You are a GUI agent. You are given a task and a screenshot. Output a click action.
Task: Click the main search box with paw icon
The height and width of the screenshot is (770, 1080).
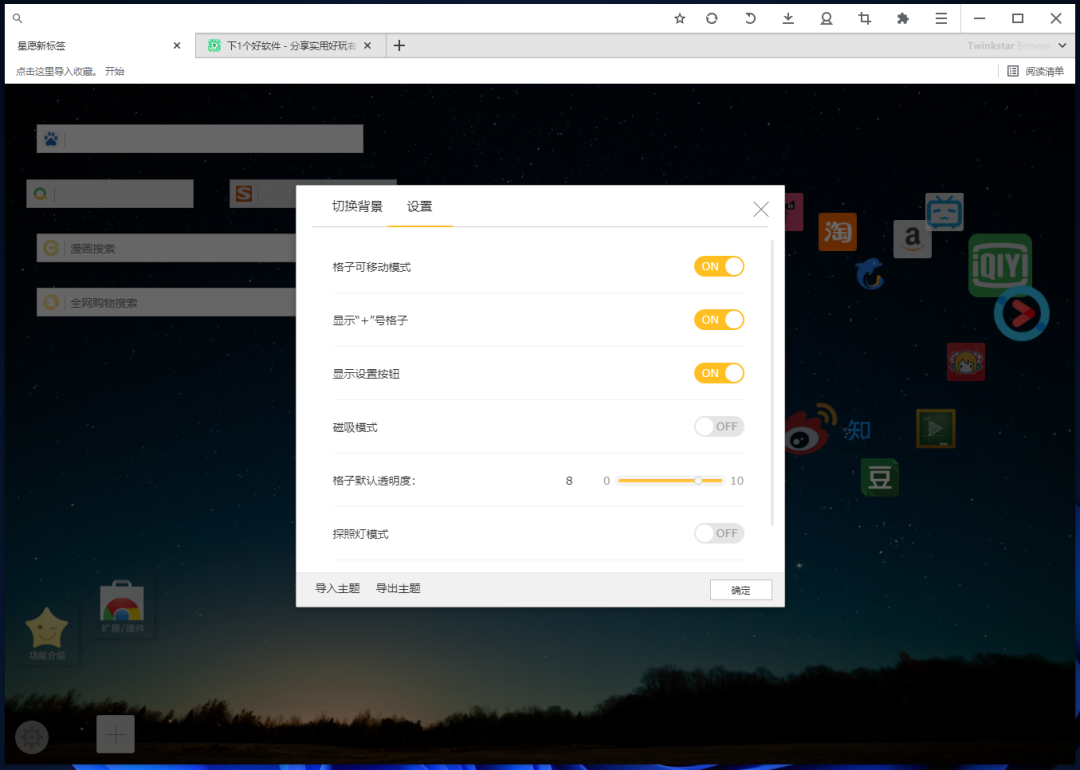coord(199,138)
